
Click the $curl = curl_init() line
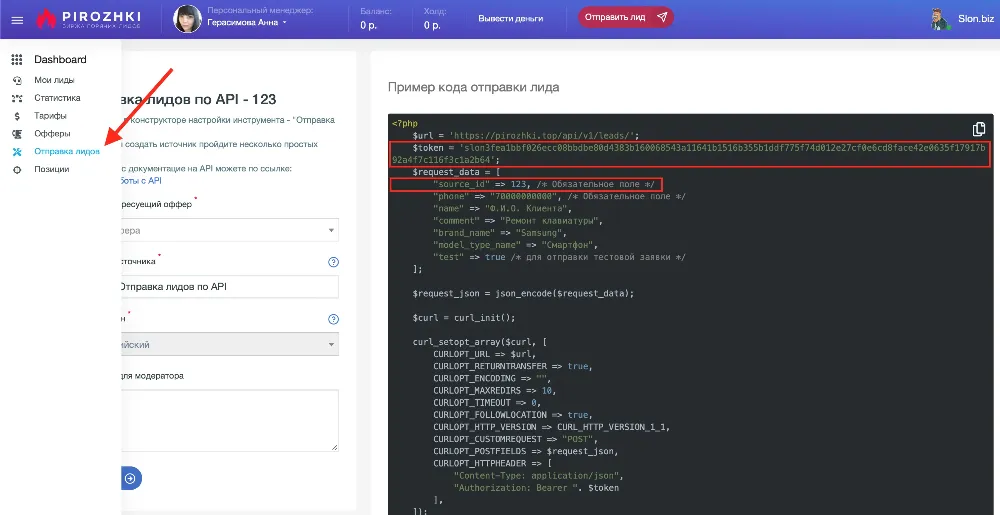pyautogui.click(x=464, y=317)
